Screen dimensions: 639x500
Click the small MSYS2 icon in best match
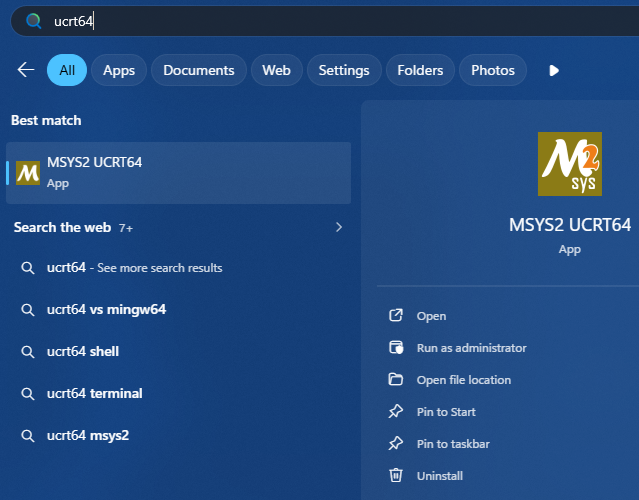pyautogui.click(x=28, y=173)
